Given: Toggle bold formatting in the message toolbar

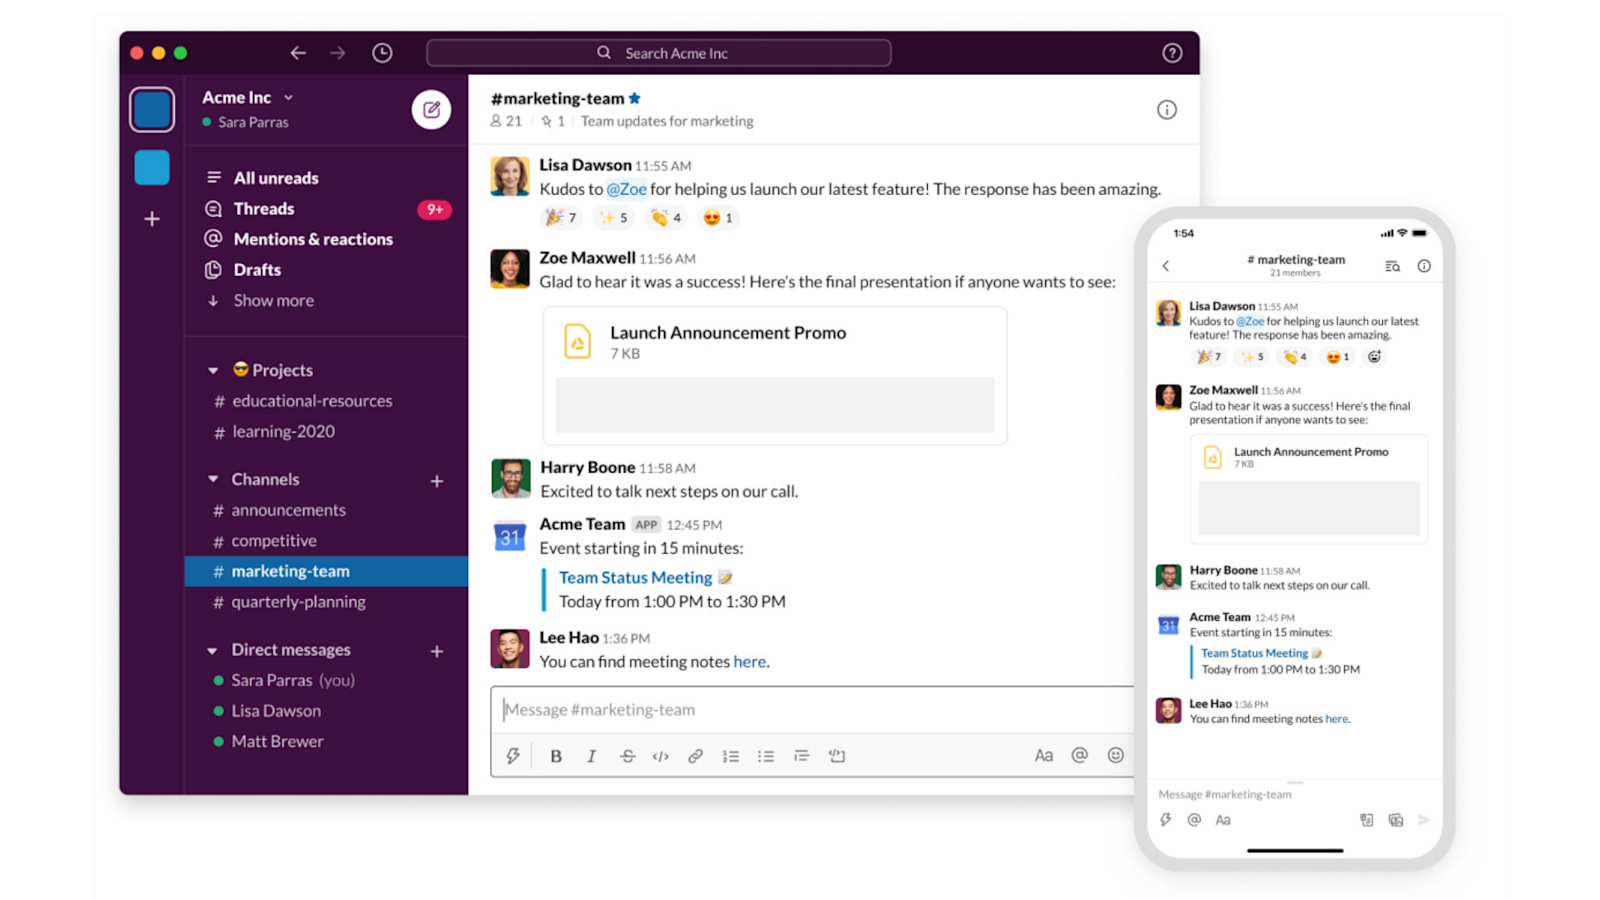Looking at the screenshot, I should coord(556,755).
